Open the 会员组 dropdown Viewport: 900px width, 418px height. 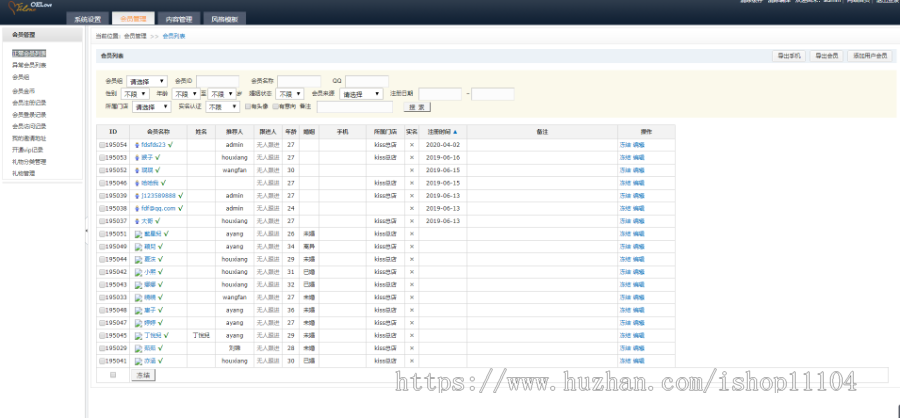(146, 81)
